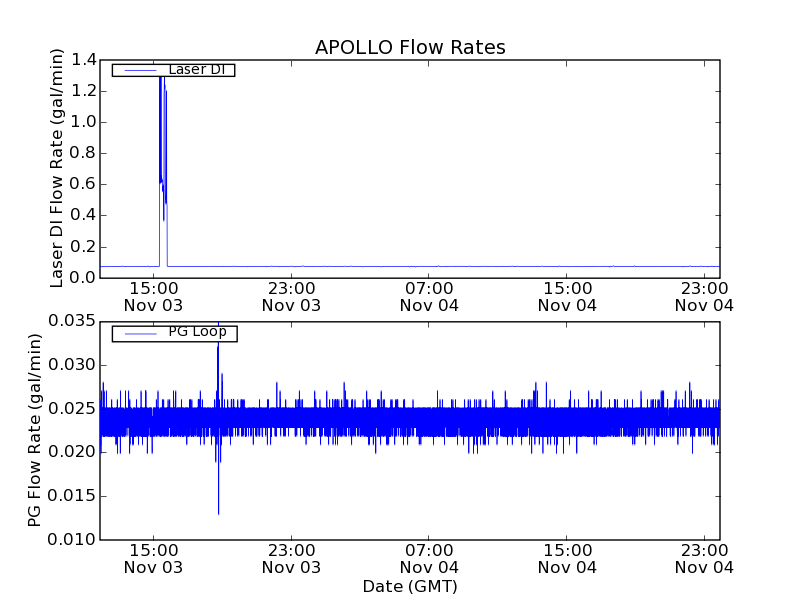Click Laser DI plot's '15:00 Nov 03' tick label

(153, 297)
